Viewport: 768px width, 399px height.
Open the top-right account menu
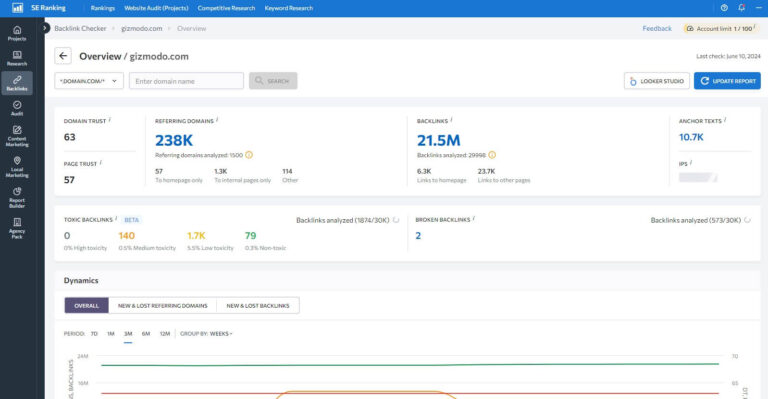pos(758,8)
